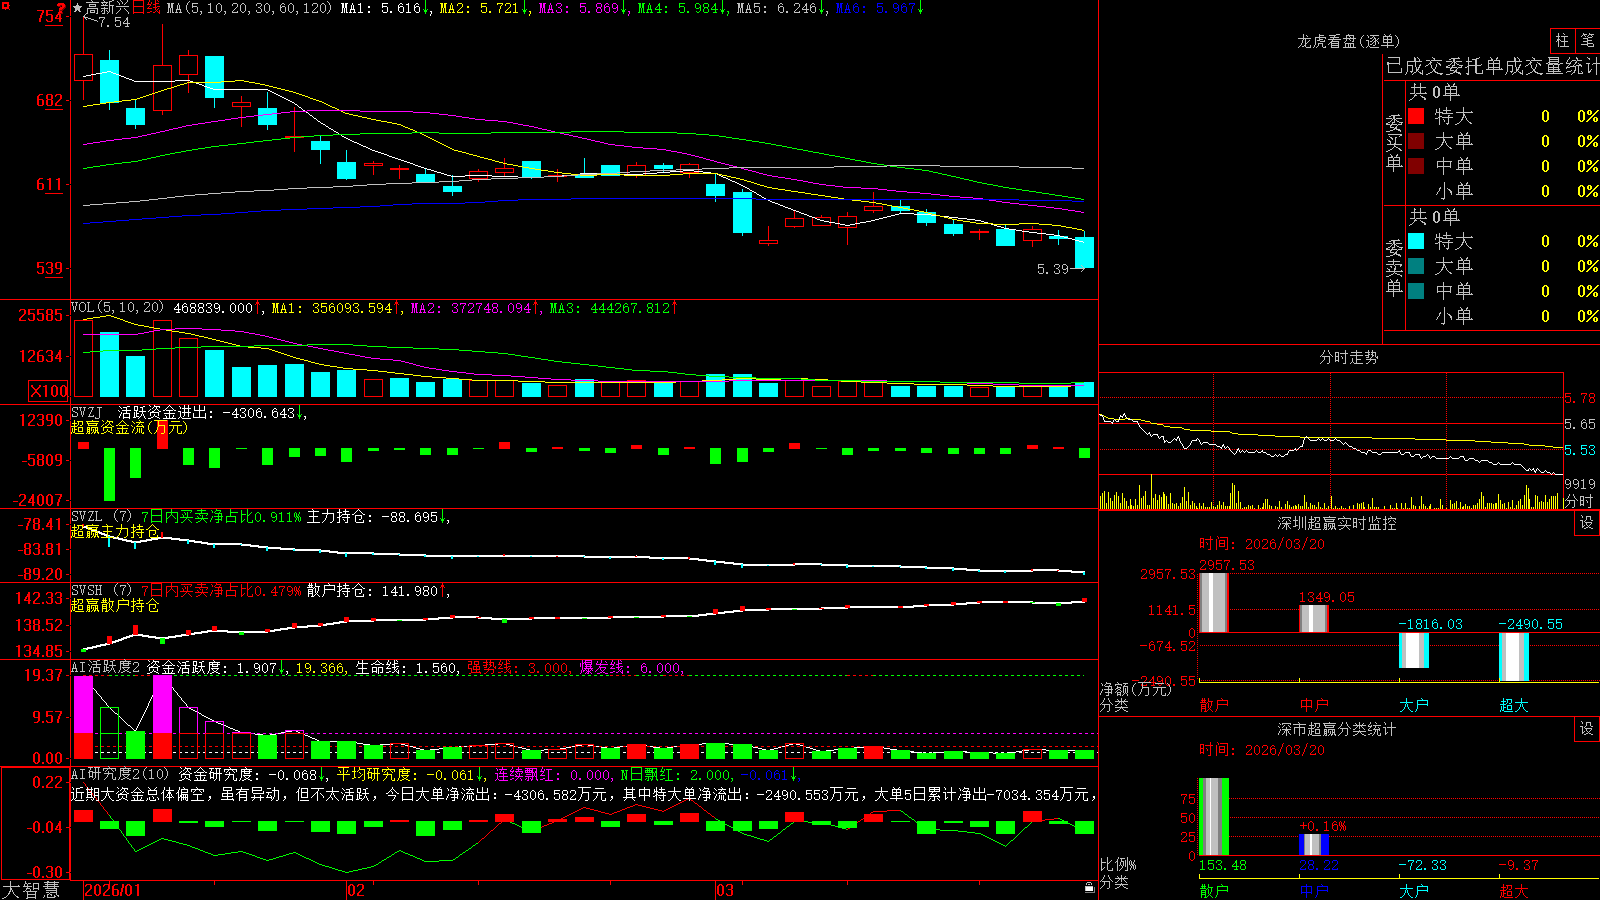Click the MA(5,10,20,30,60,120) indicator name
Viewport: 1600px width, 900px height.
click(250, 8)
